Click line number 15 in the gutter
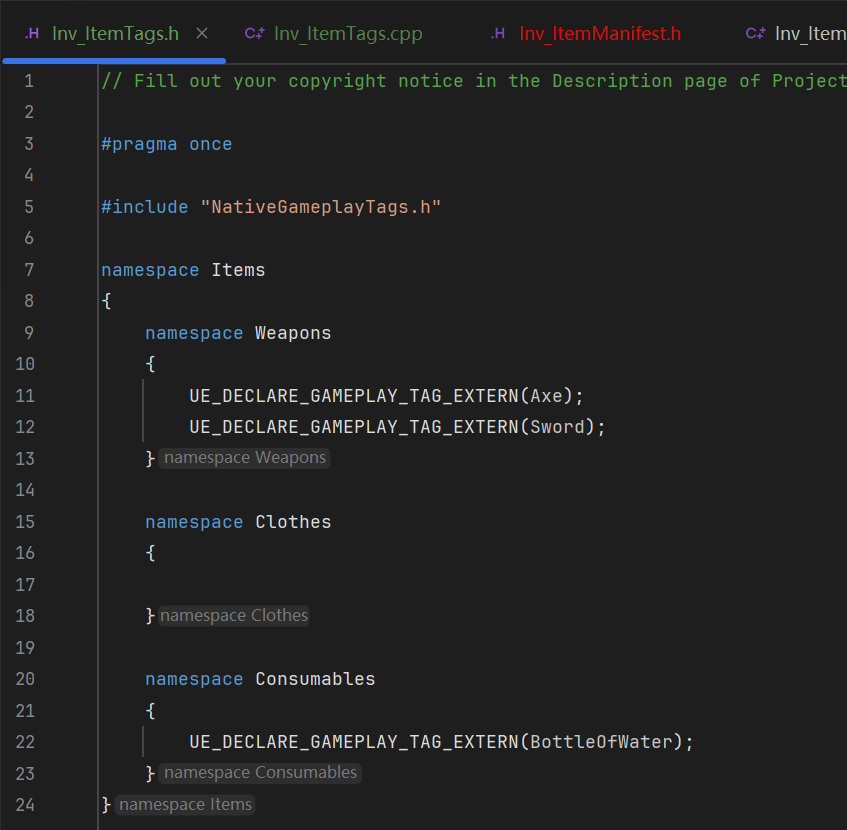847x830 pixels. (x=25, y=522)
